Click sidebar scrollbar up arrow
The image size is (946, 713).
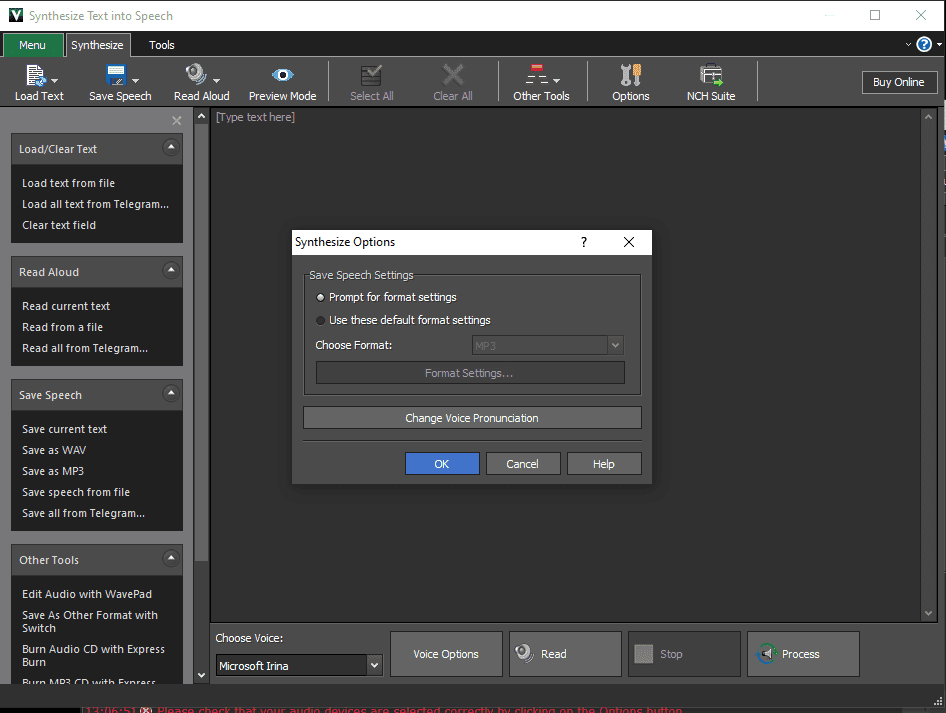point(202,116)
